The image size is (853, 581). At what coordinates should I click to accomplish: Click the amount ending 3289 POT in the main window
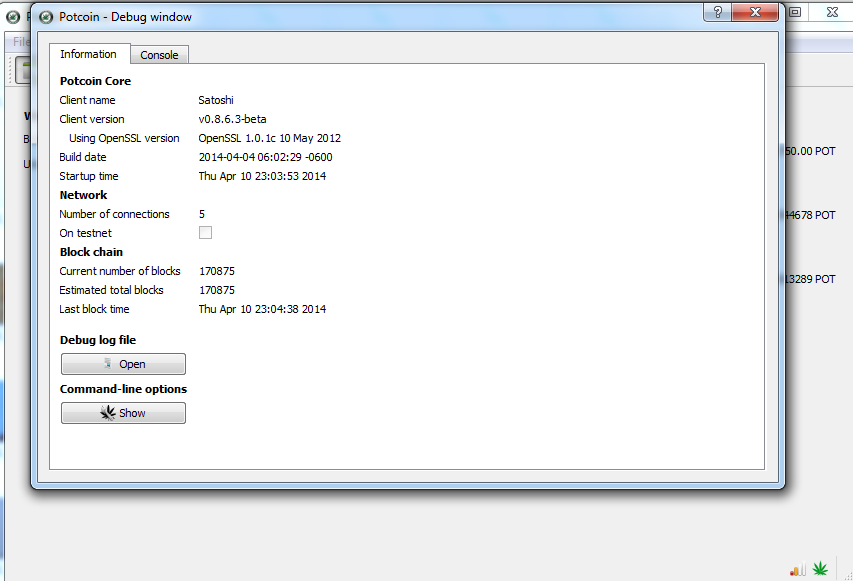tap(810, 279)
